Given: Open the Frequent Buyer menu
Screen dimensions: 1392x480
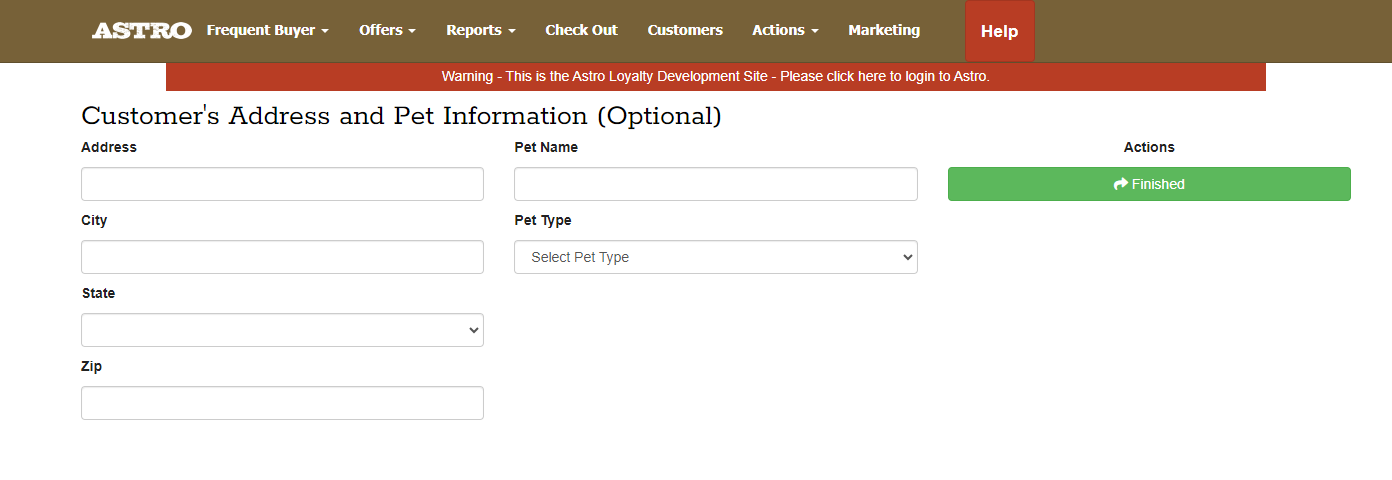Looking at the screenshot, I should pos(267,30).
